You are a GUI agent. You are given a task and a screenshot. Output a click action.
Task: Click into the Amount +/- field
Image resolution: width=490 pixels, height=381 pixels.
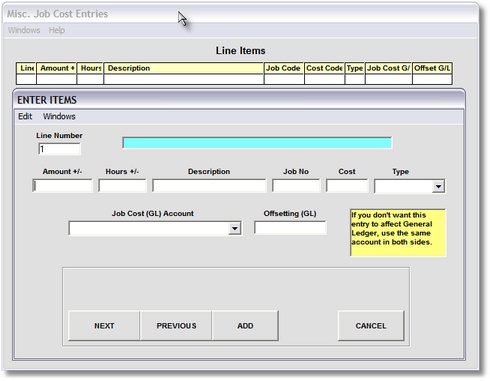tap(62, 186)
